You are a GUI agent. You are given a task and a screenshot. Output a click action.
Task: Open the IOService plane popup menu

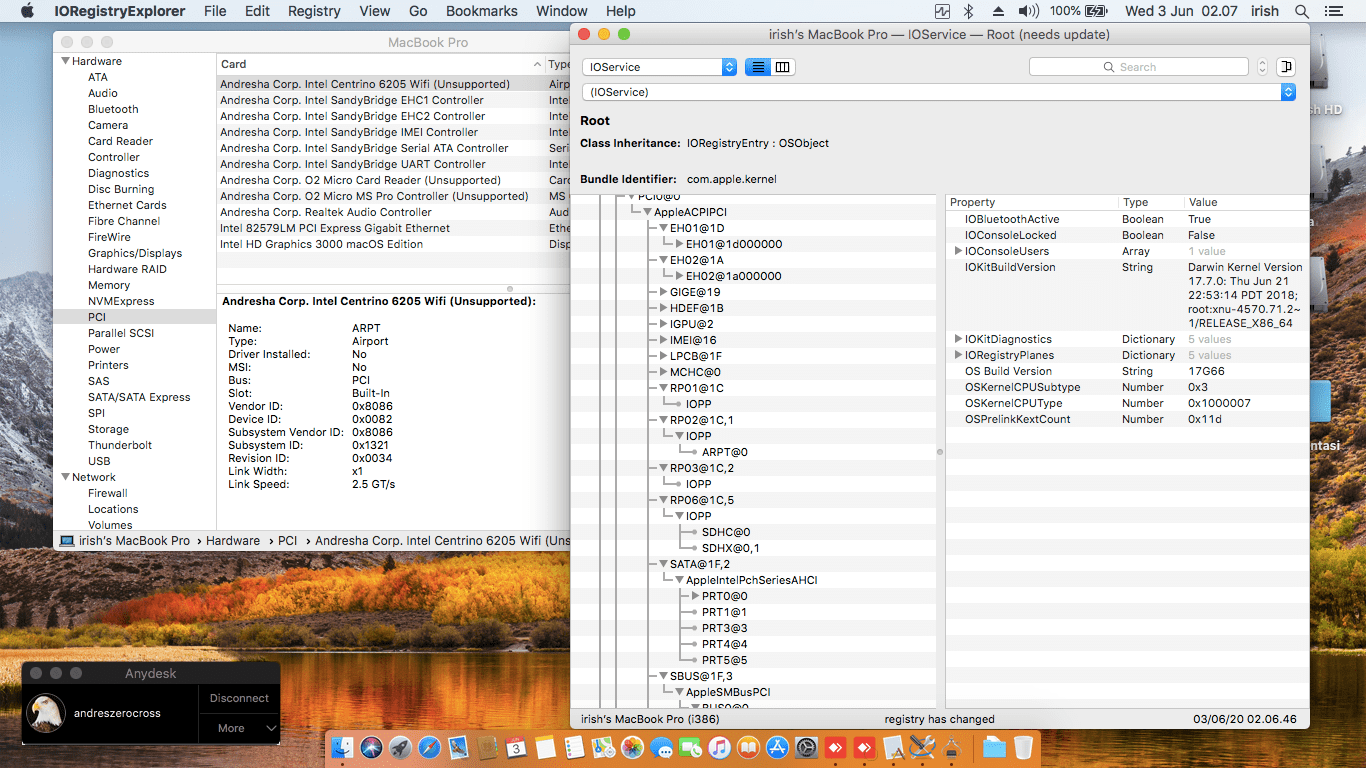[660, 67]
